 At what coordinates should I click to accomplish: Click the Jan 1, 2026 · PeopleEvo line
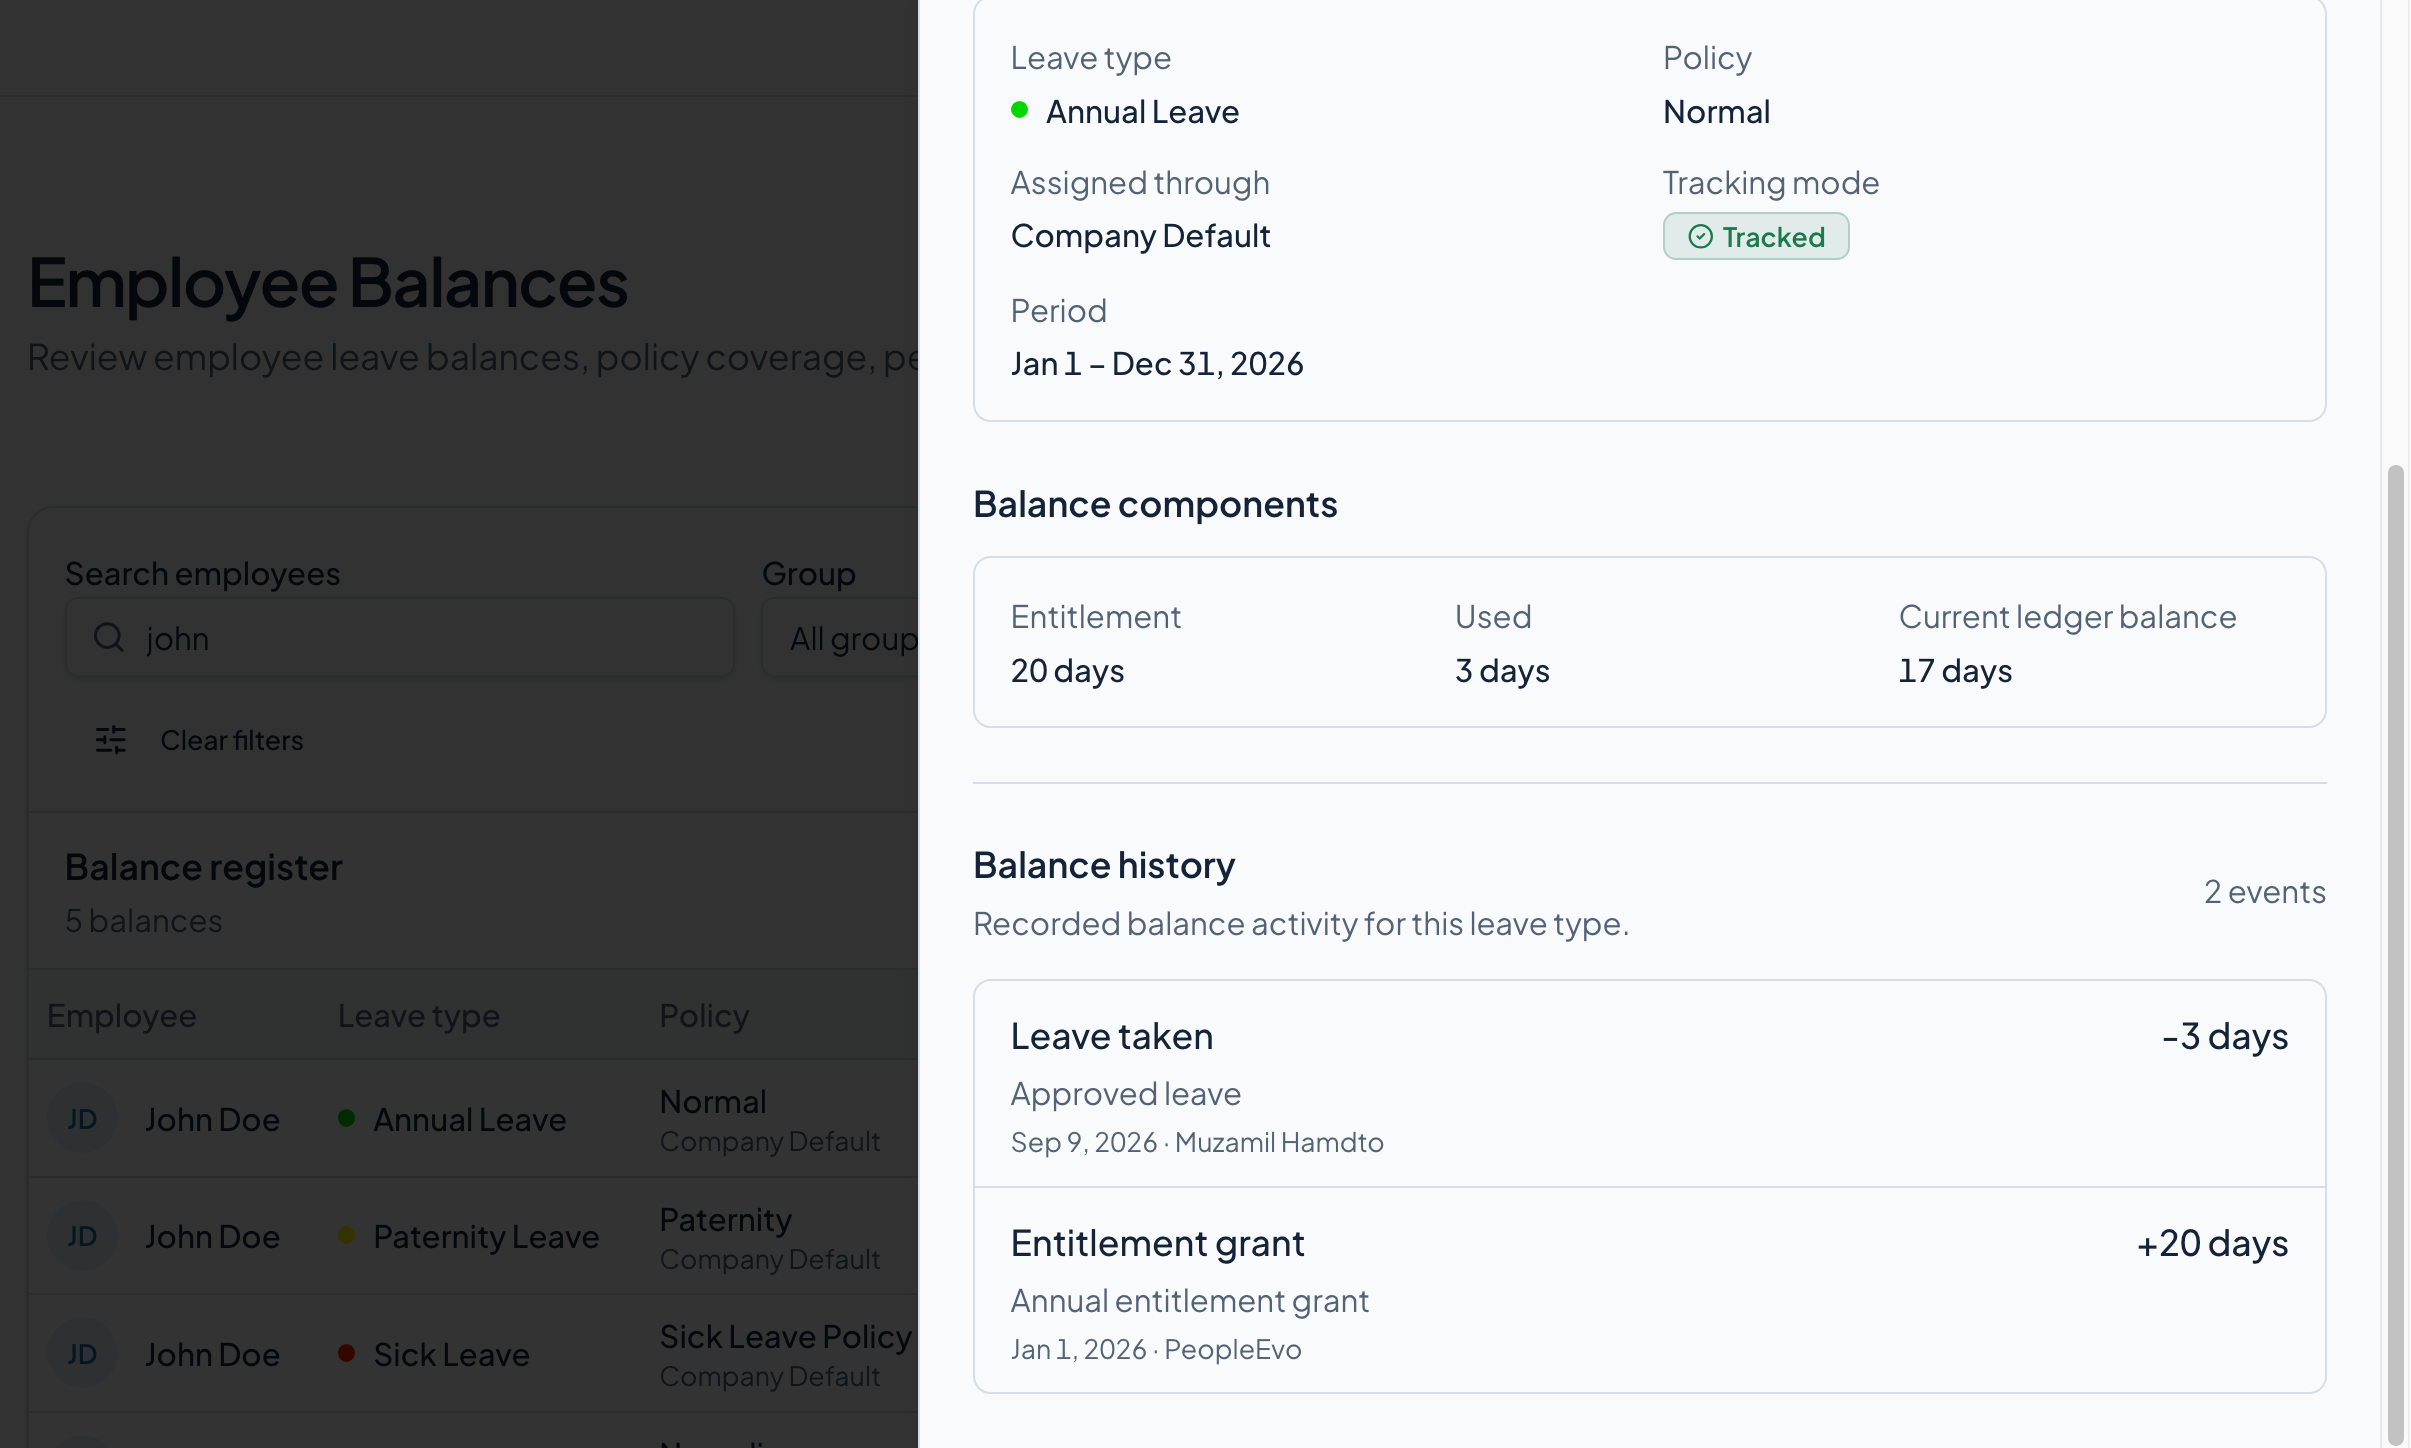(x=1156, y=1349)
